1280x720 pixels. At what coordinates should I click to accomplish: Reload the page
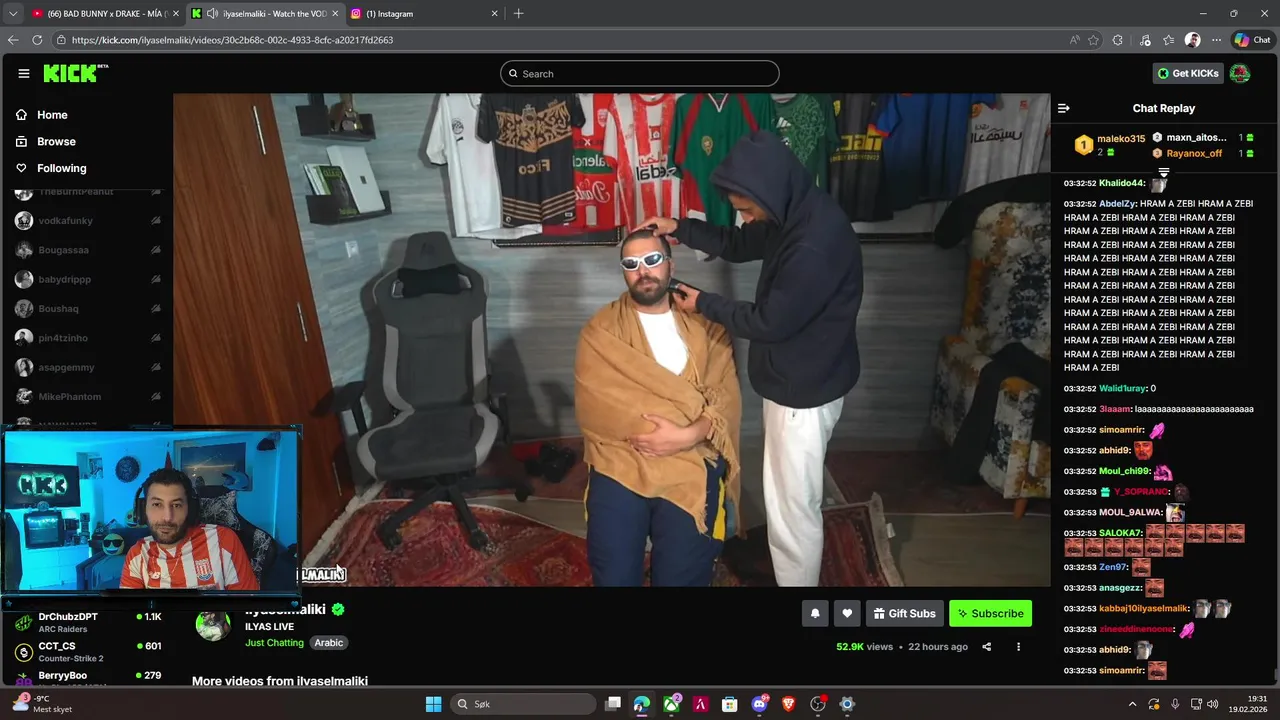click(37, 40)
